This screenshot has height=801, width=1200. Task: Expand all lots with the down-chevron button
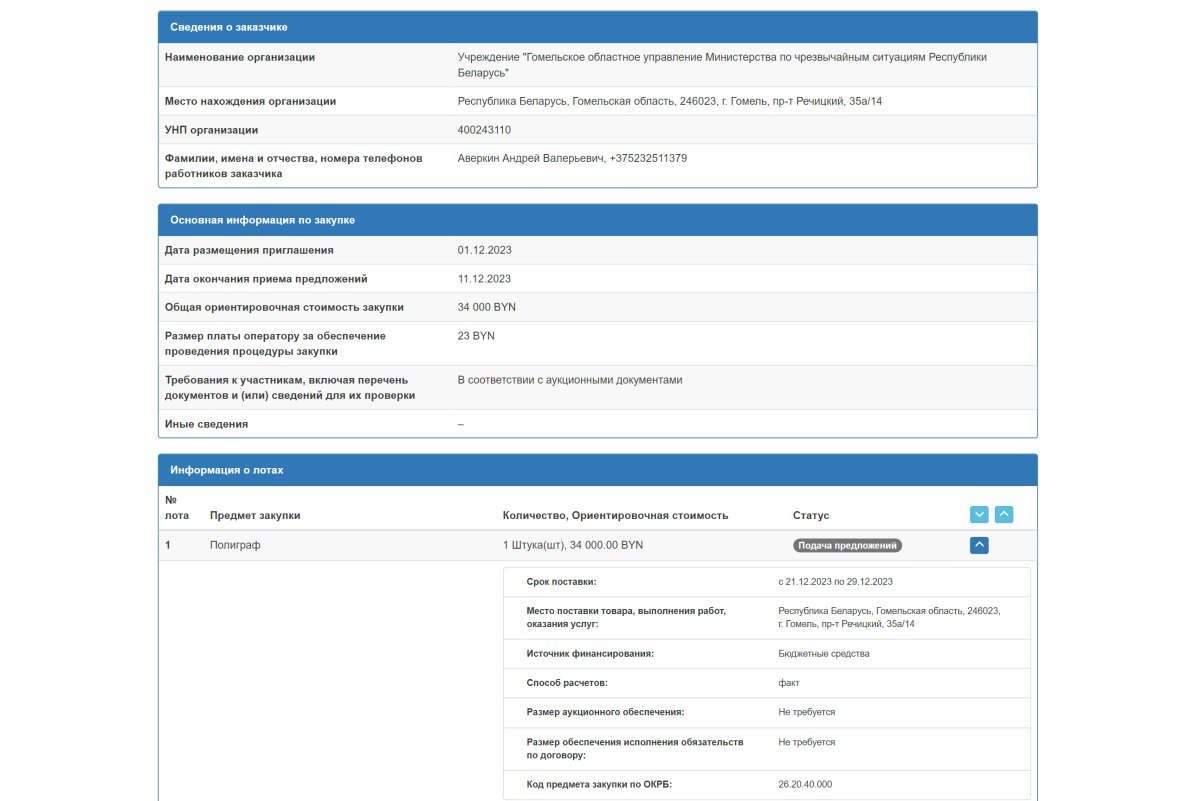[980, 514]
